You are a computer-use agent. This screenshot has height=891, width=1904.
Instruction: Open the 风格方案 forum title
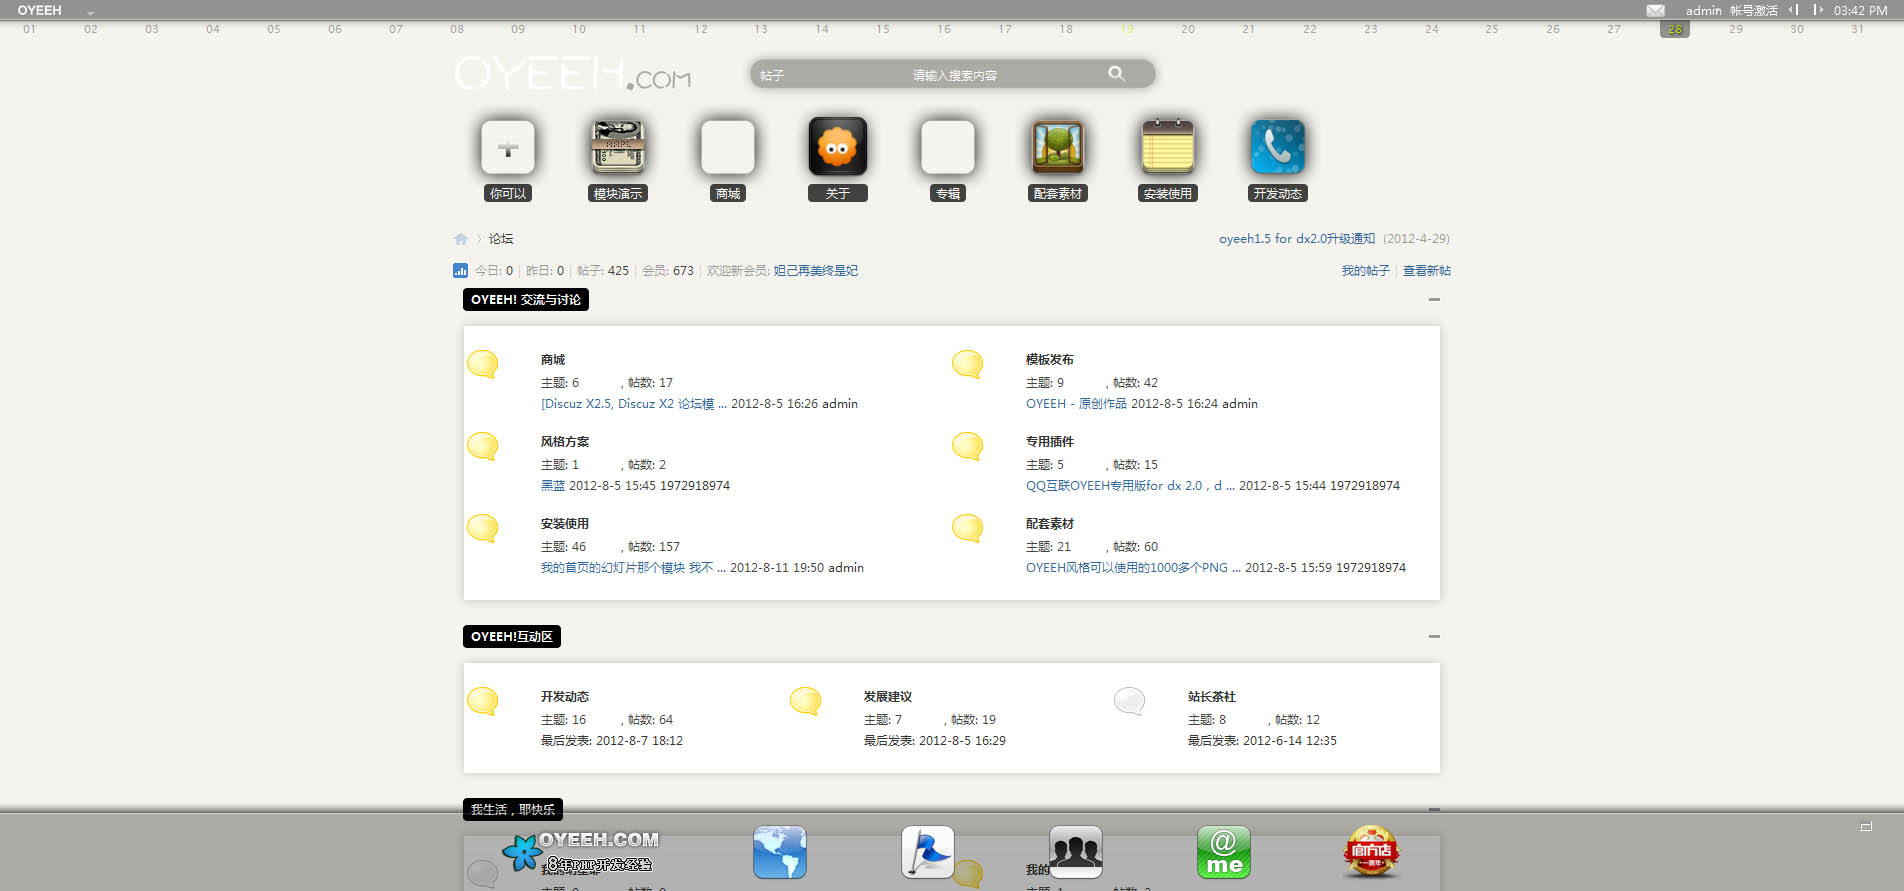coord(565,442)
